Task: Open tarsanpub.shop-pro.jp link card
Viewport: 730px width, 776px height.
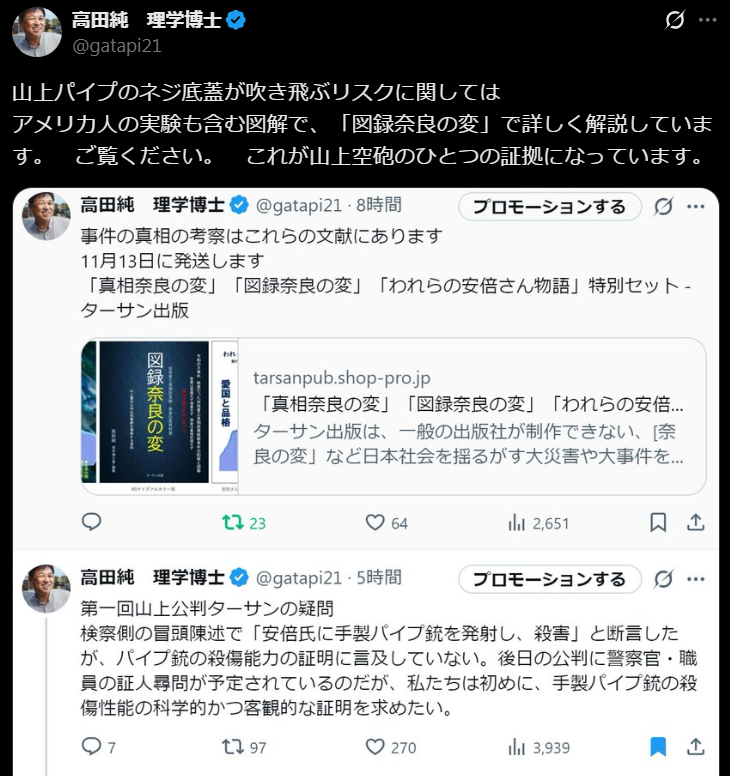Action: tap(394, 416)
